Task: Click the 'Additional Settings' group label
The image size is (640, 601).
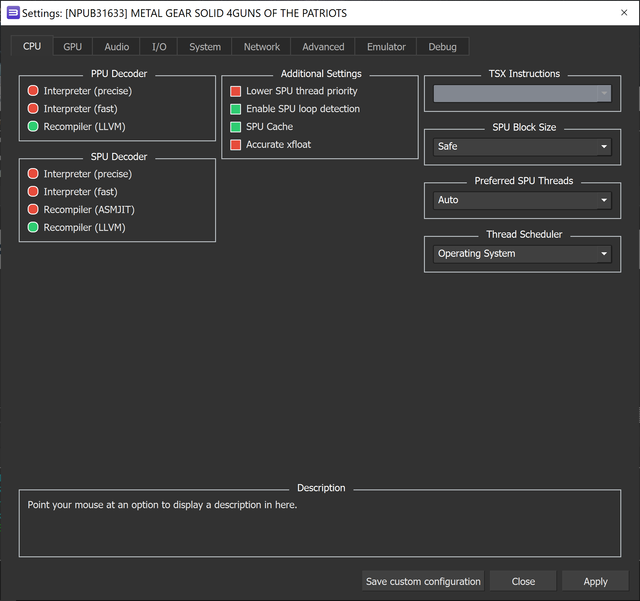Action: pos(321,74)
